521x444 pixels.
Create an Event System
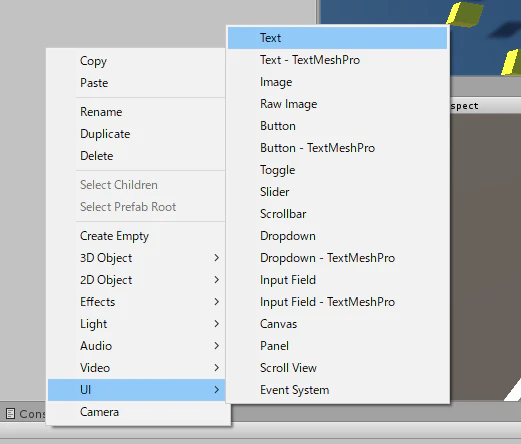click(337, 390)
